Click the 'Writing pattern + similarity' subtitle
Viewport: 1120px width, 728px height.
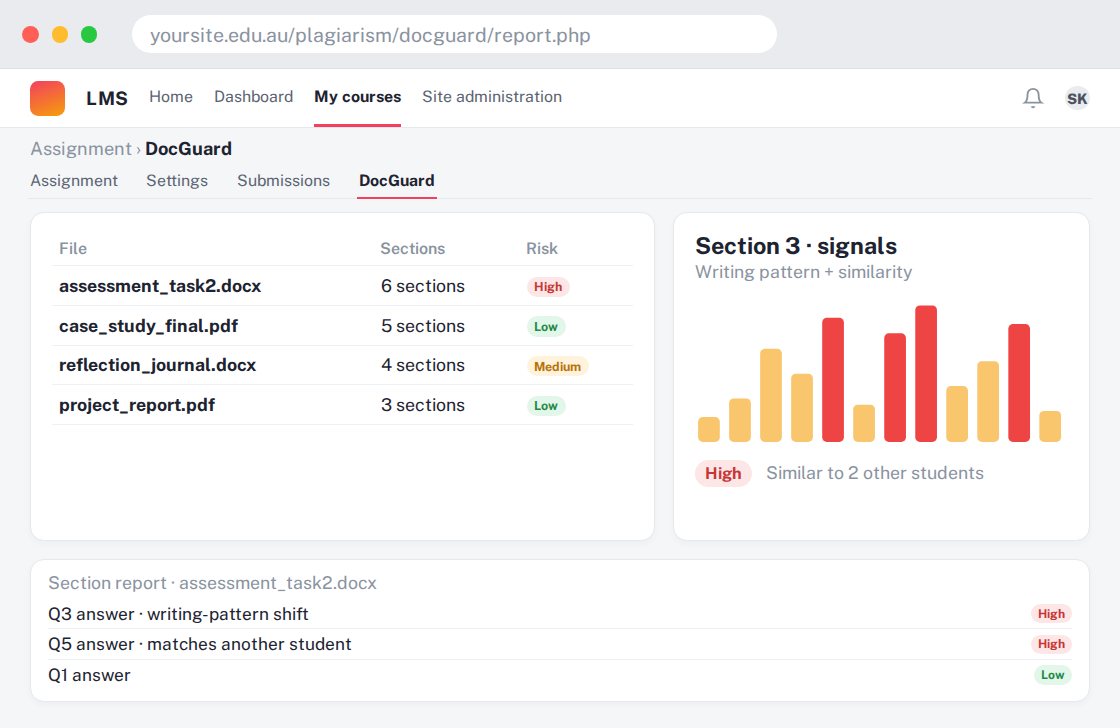click(804, 272)
